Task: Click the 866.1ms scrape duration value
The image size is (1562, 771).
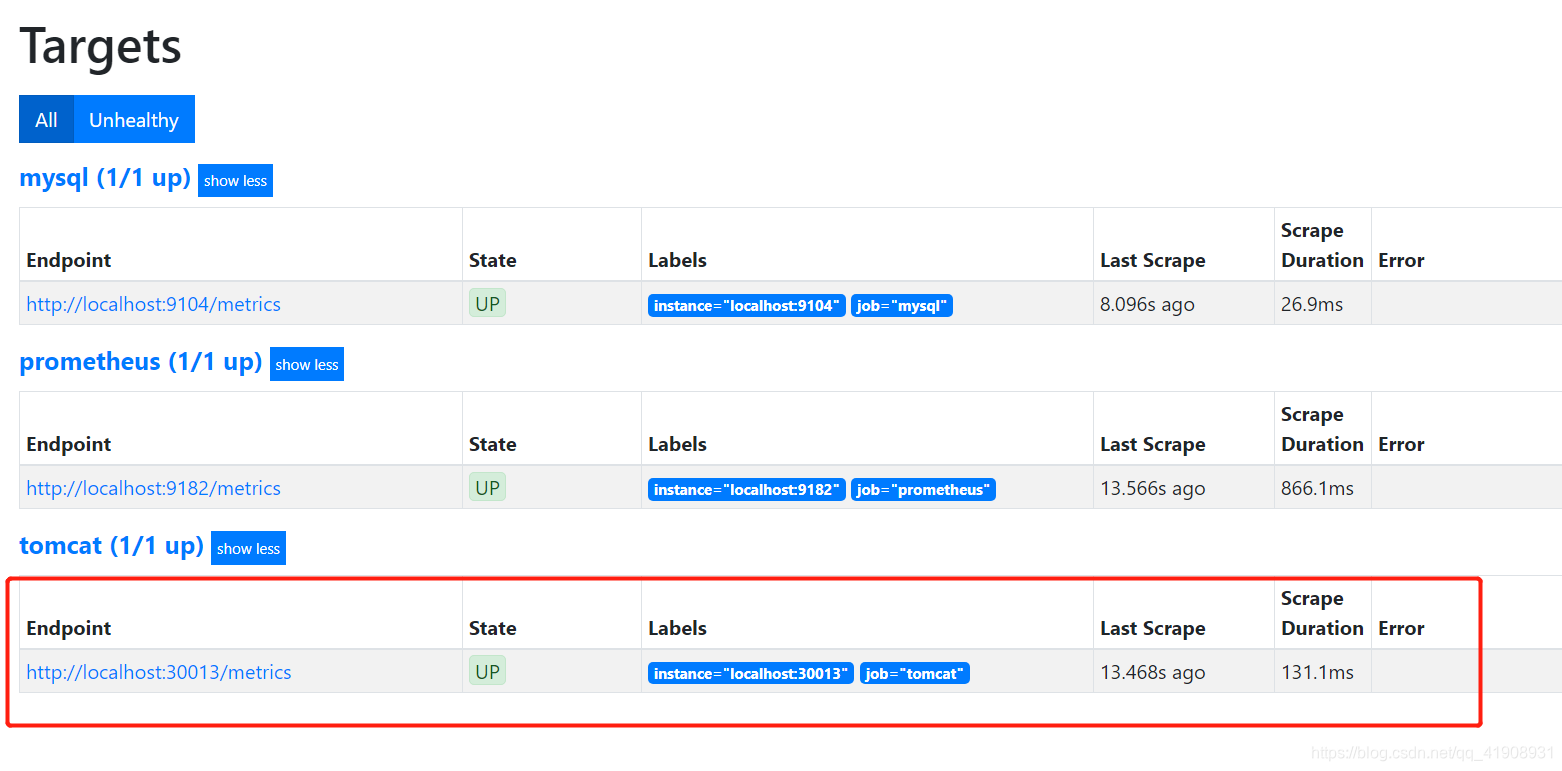Action: [1317, 488]
